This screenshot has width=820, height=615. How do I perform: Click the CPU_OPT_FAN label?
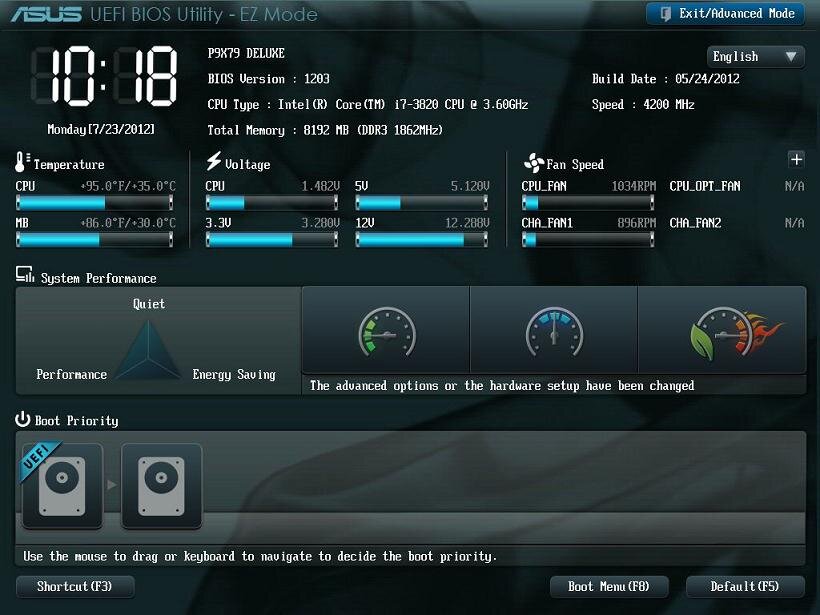[705, 186]
